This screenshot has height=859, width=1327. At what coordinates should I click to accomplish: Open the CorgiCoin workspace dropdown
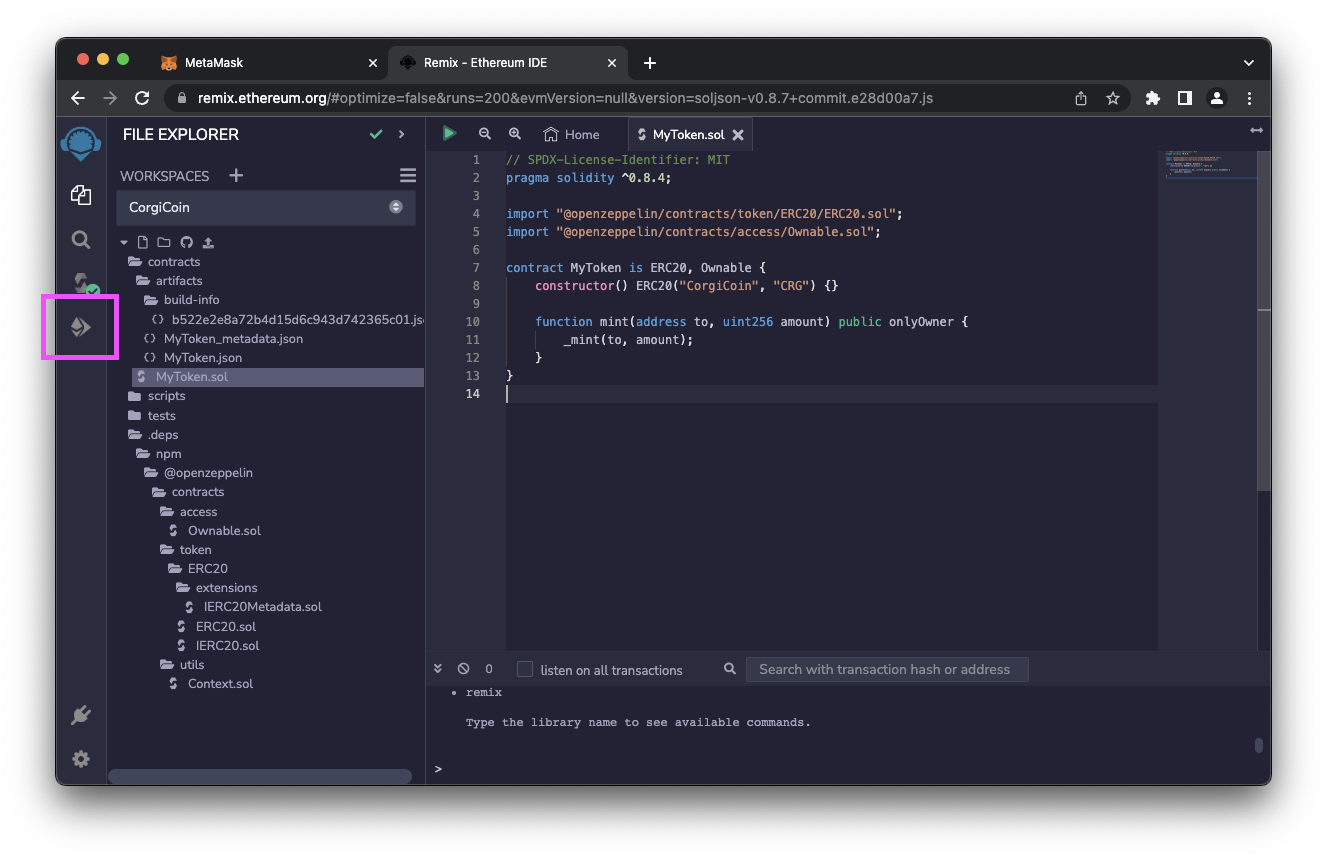267,207
